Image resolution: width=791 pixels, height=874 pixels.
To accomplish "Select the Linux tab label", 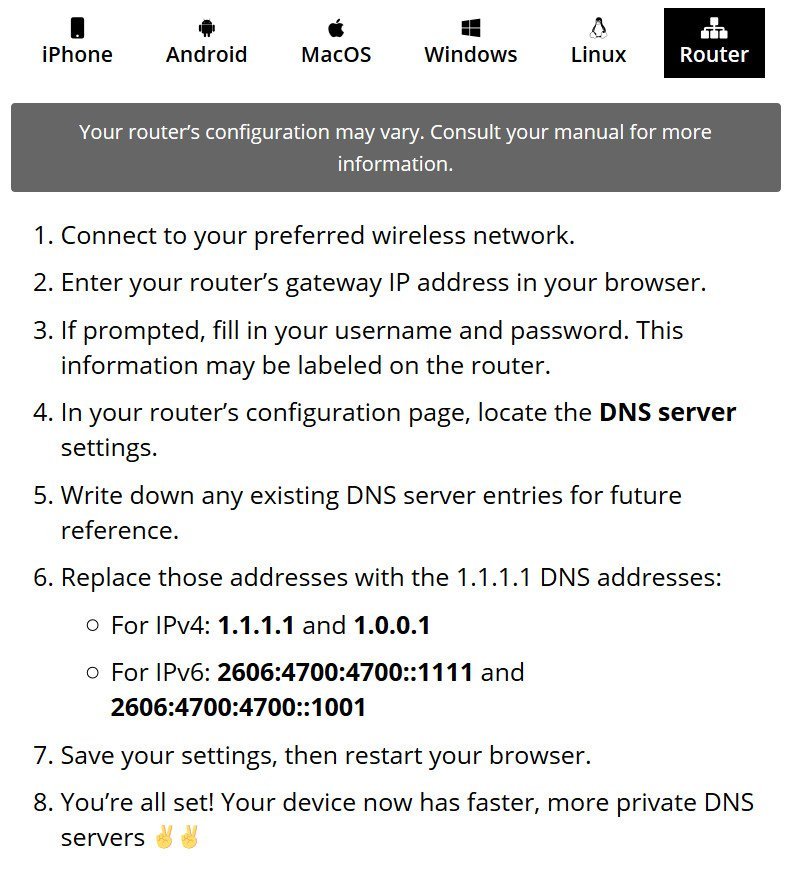I will 599,55.
